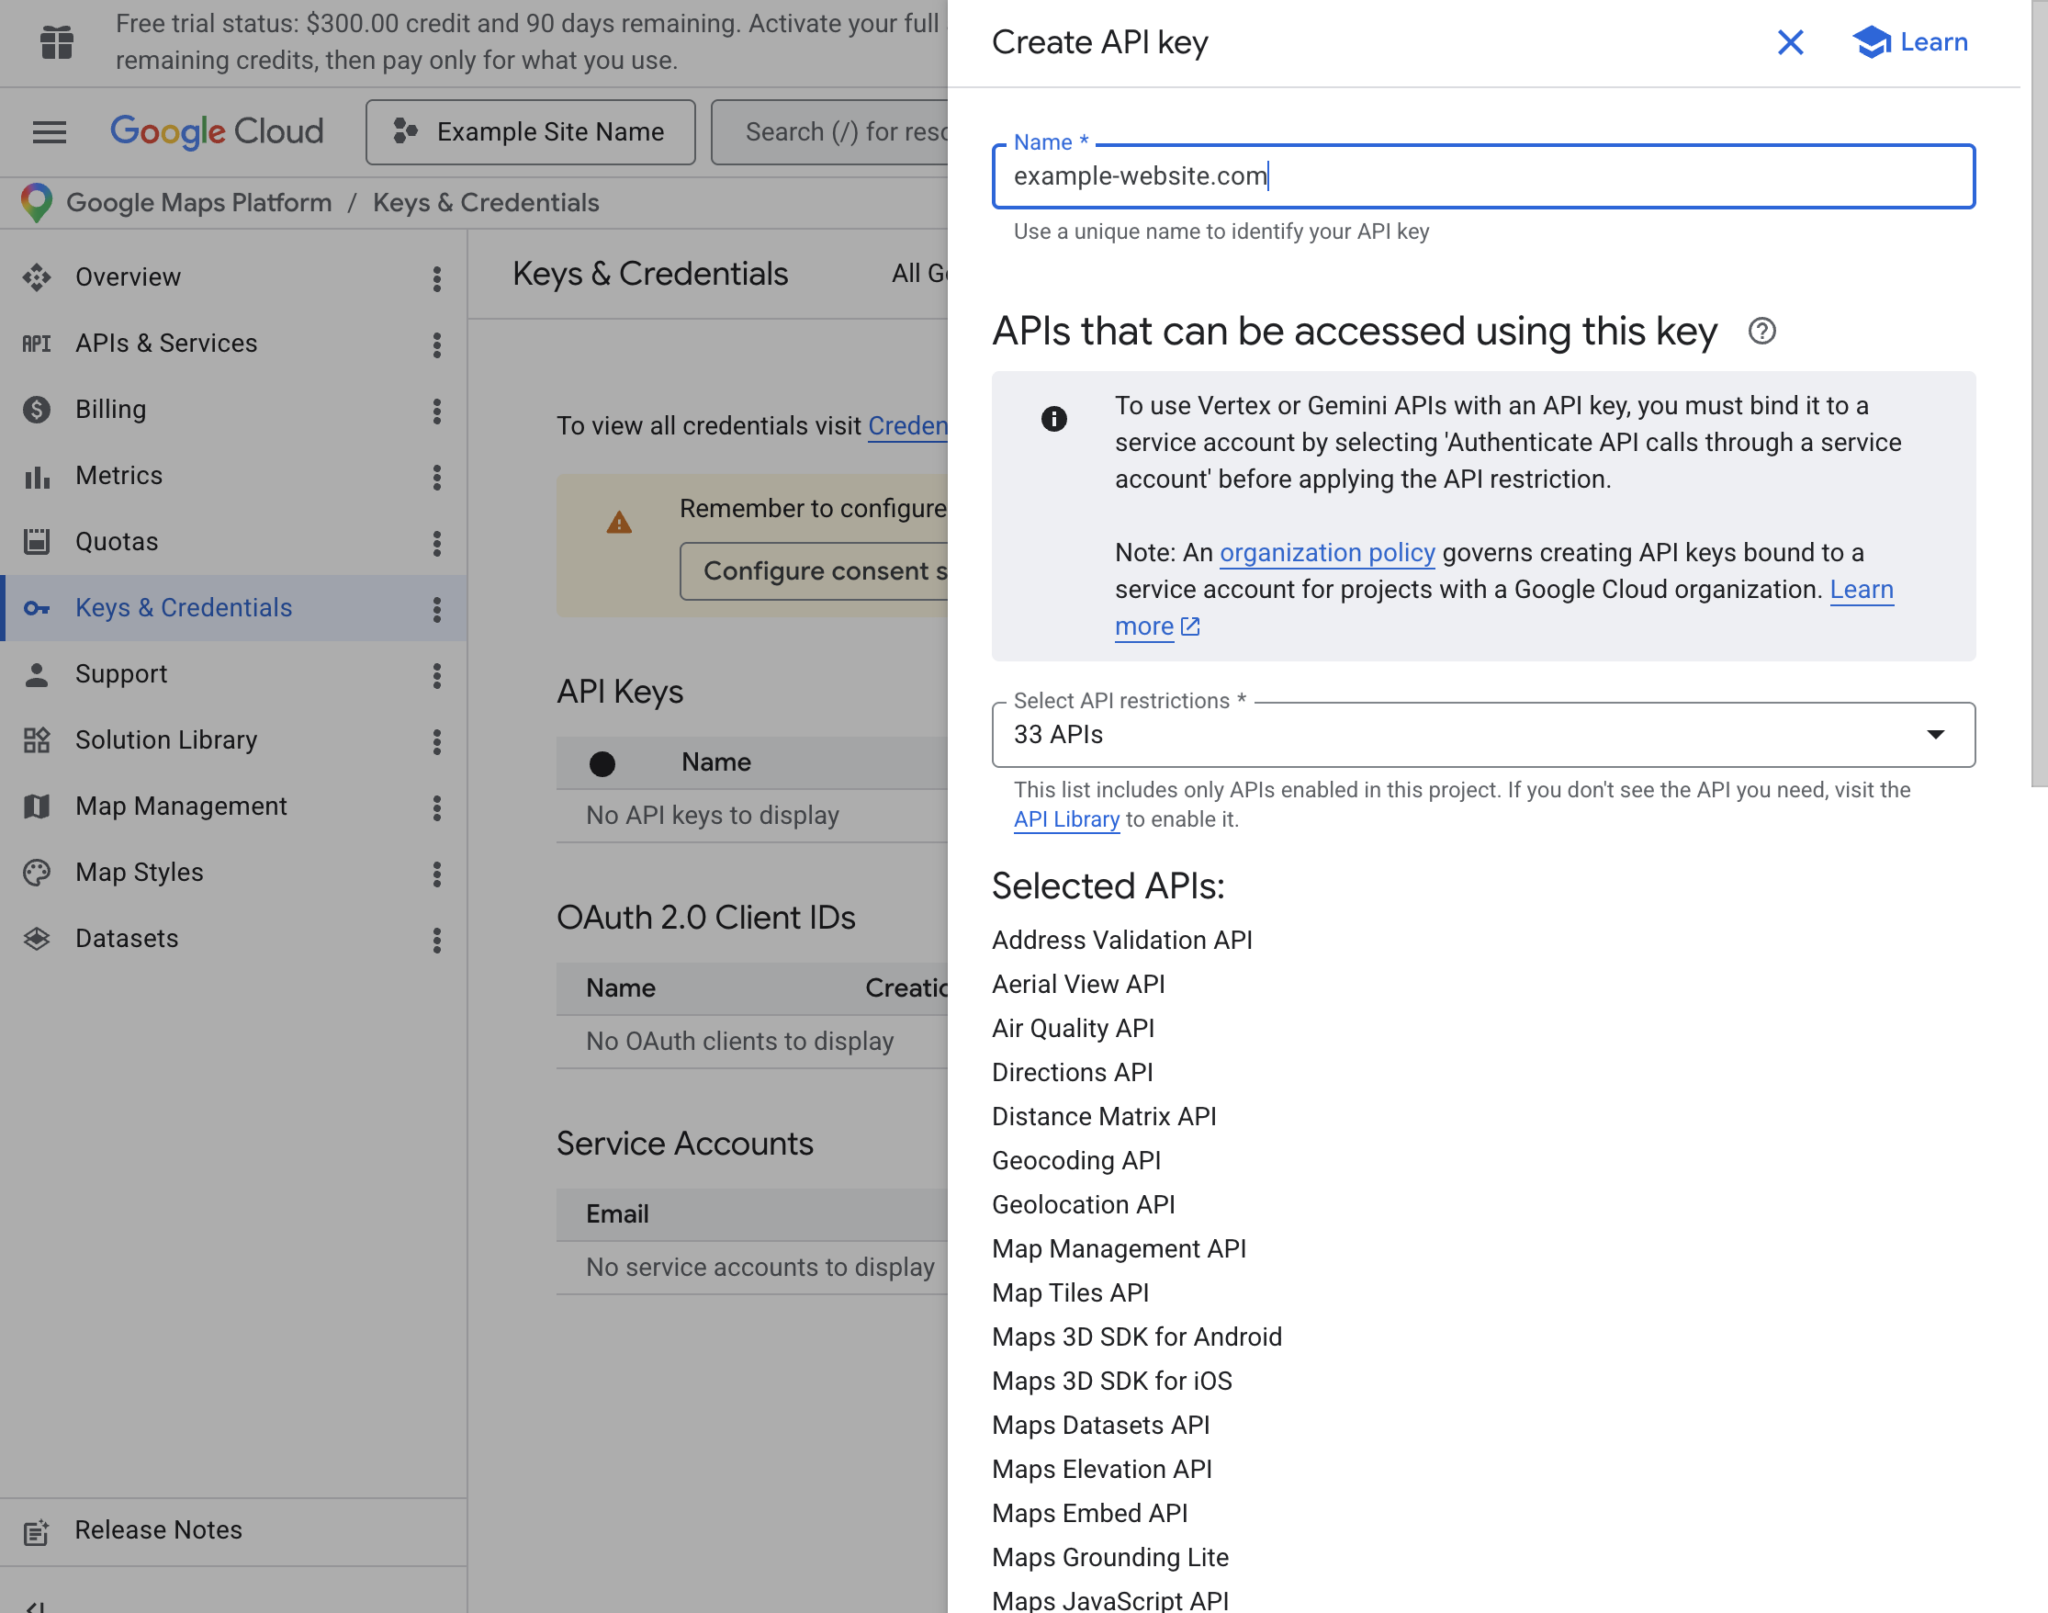Click help icon beside APIs accessed heading
Image resolution: width=2048 pixels, height=1613 pixels.
tap(1762, 331)
